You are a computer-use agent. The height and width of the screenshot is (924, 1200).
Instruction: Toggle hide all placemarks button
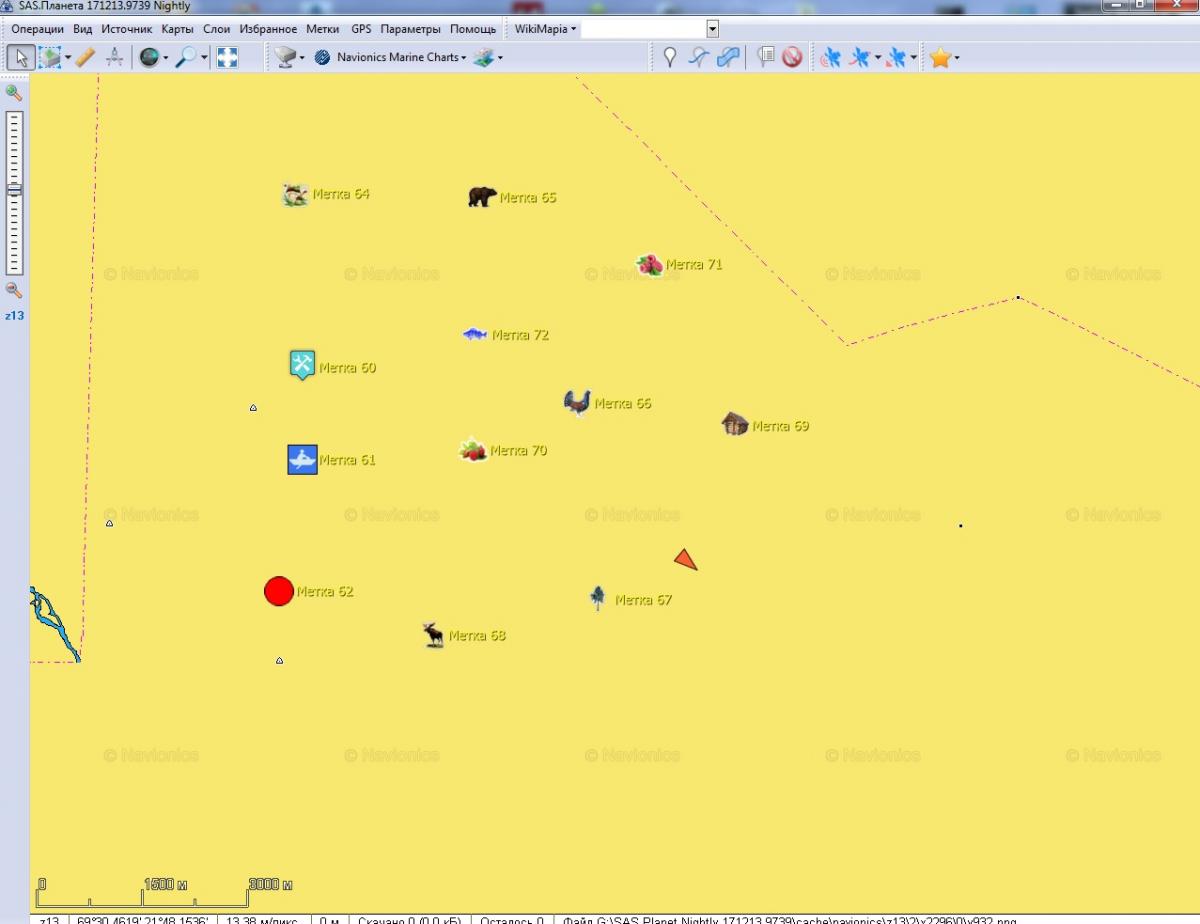792,58
